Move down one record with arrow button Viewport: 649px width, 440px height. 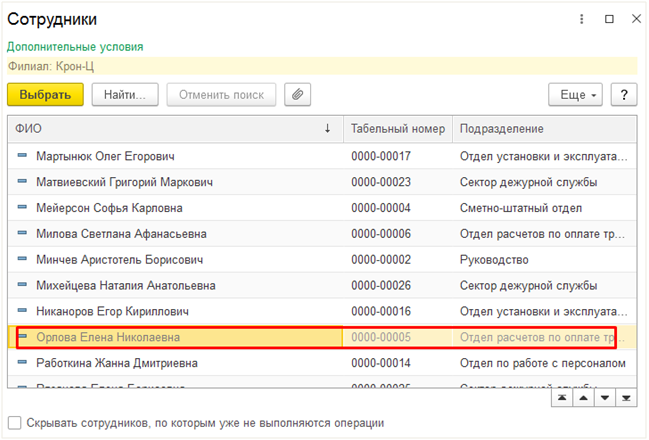click(x=604, y=398)
